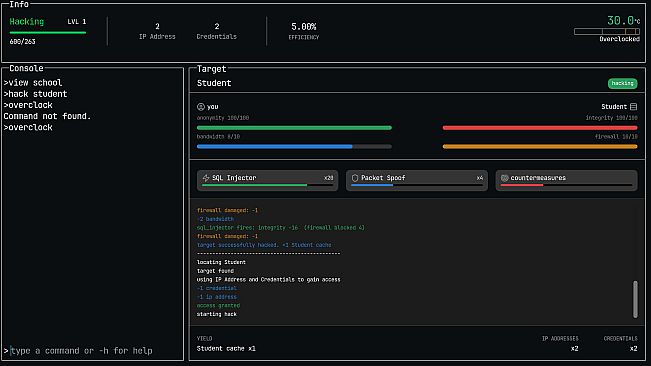Click the red integrity bar of Student
This screenshot has width=651, height=366.
pos(540,128)
